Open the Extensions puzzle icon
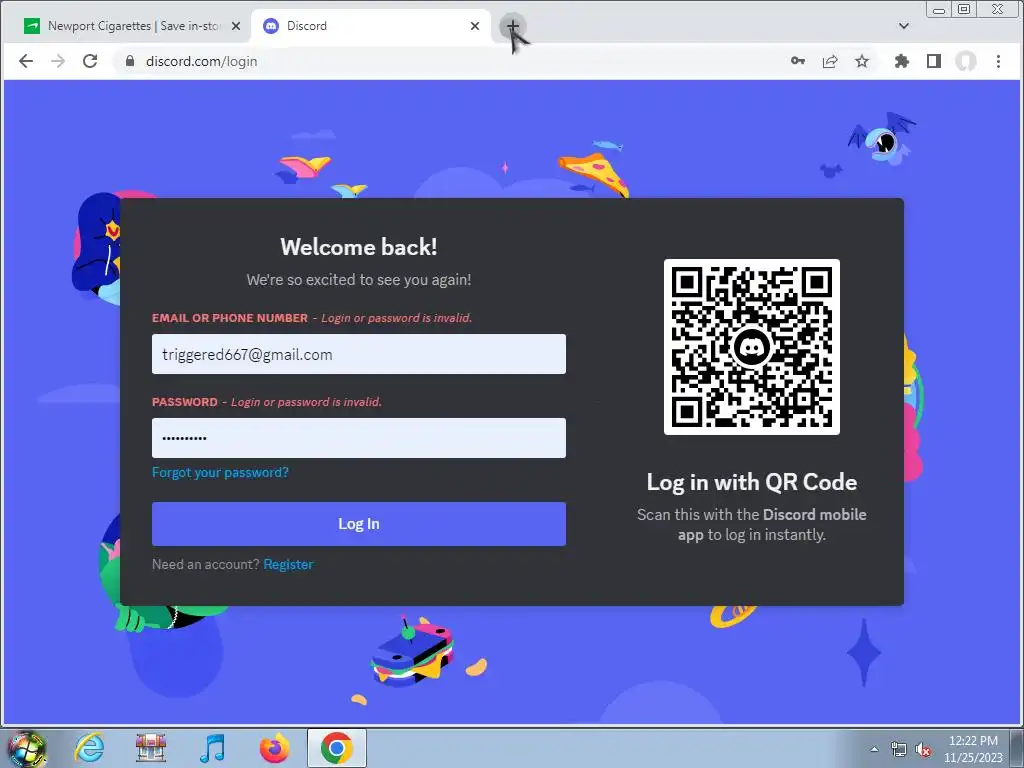This screenshot has height=768, width=1024. [x=902, y=61]
